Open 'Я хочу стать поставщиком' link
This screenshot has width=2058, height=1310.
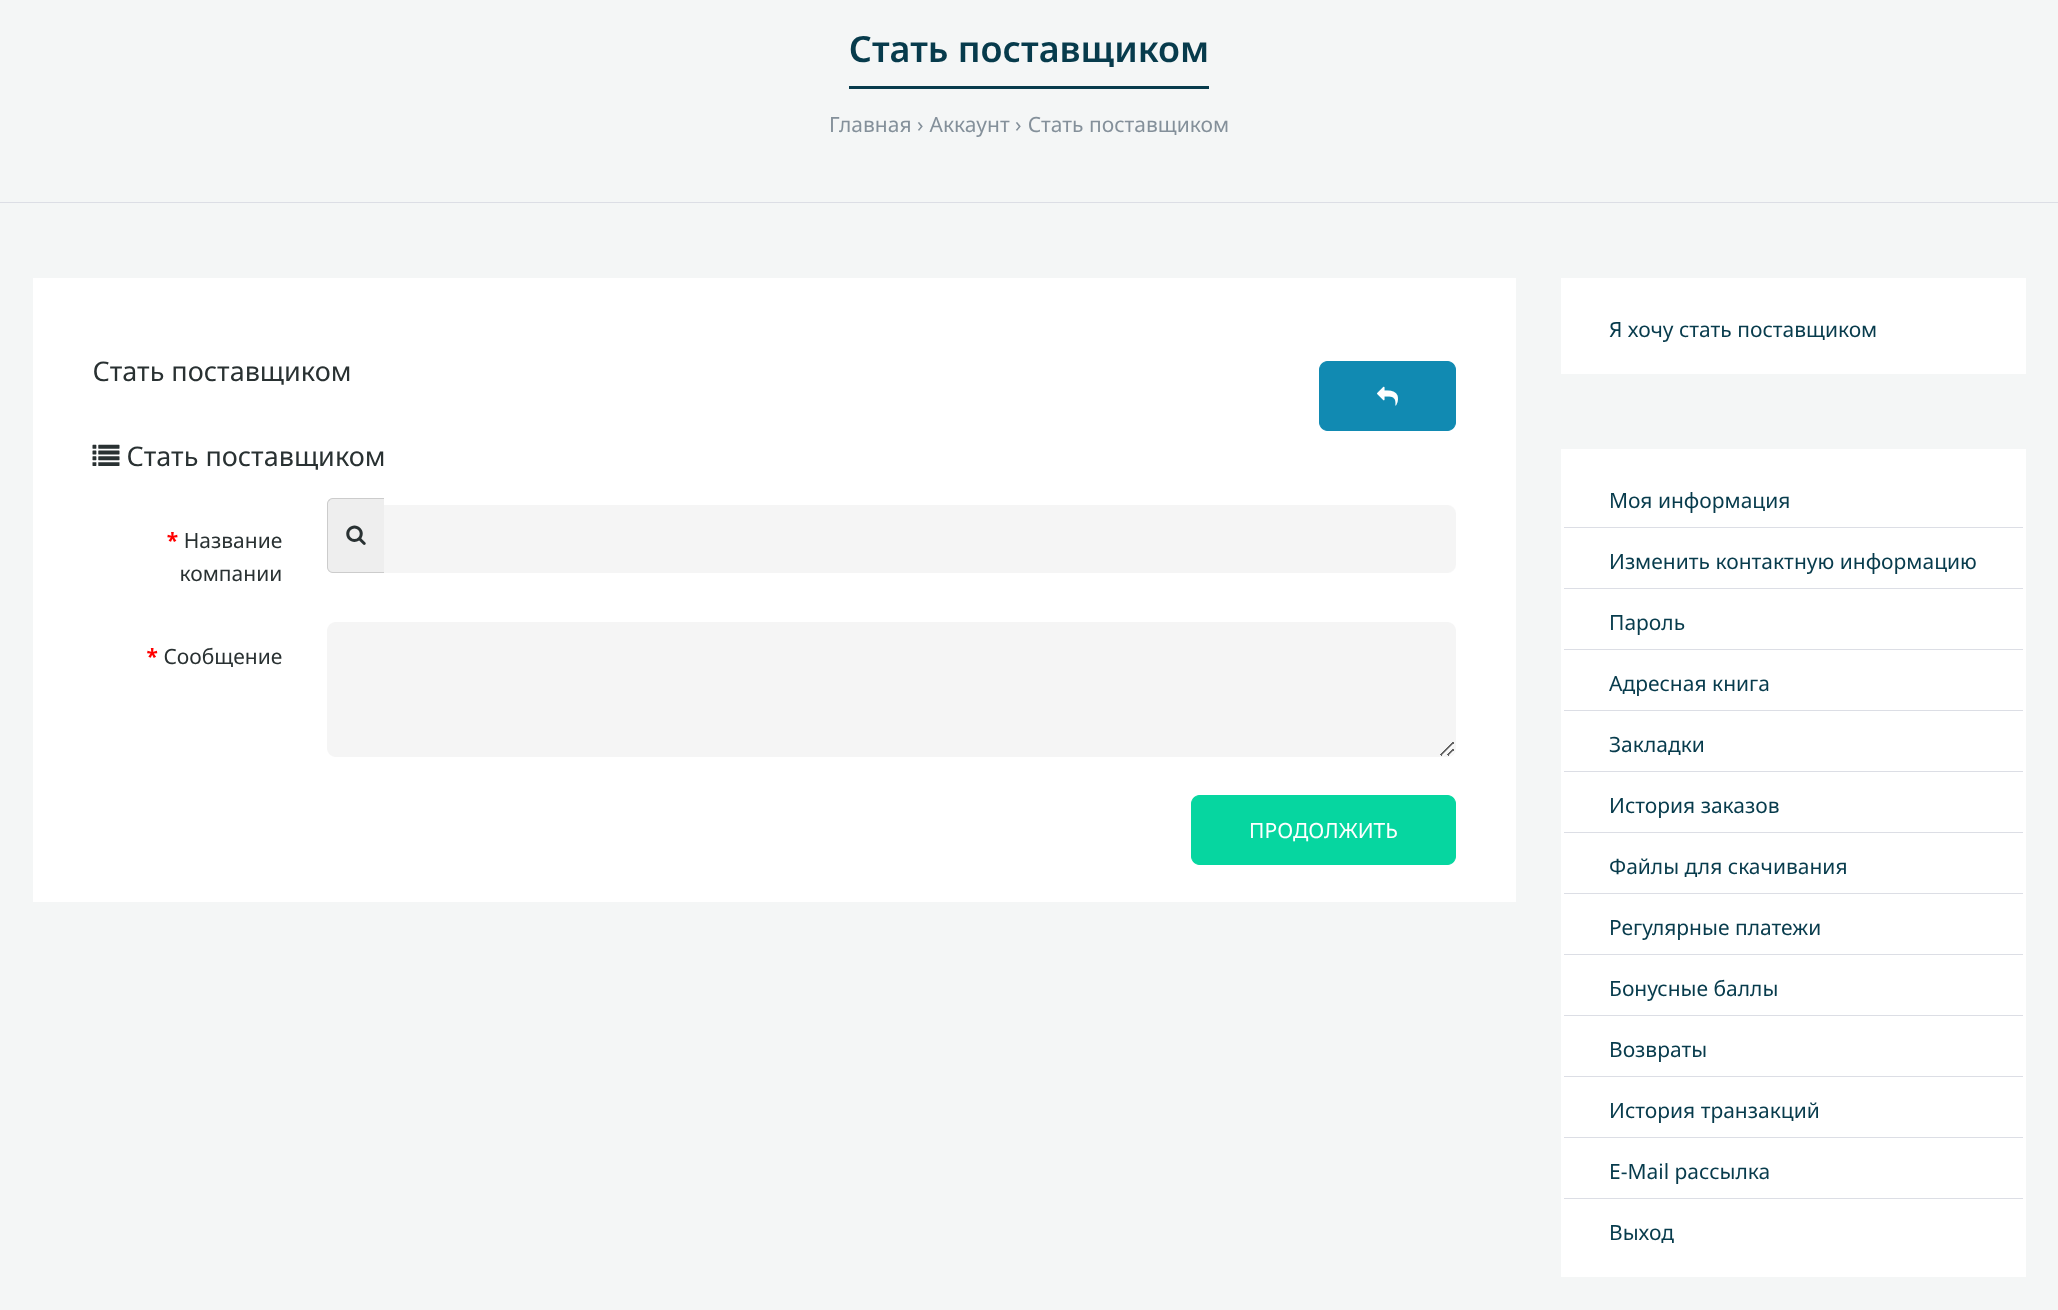[x=1741, y=330]
